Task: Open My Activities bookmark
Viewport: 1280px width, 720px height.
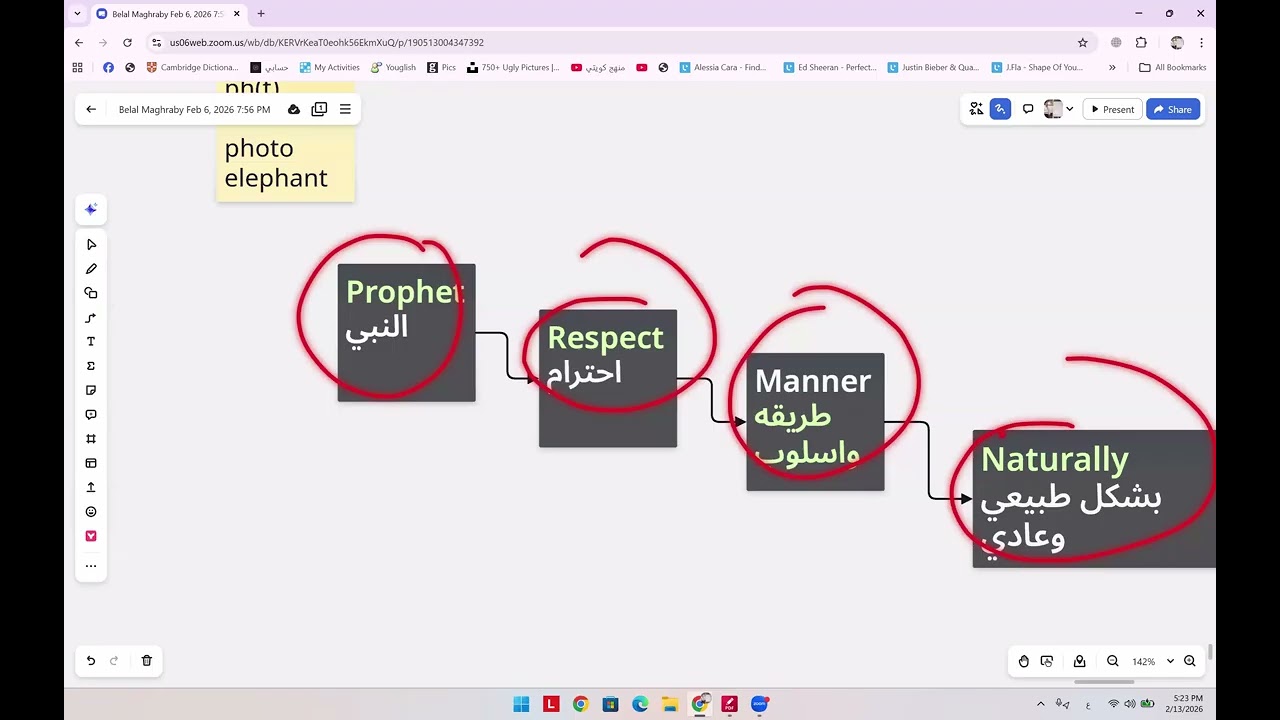Action: click(329, 67)
